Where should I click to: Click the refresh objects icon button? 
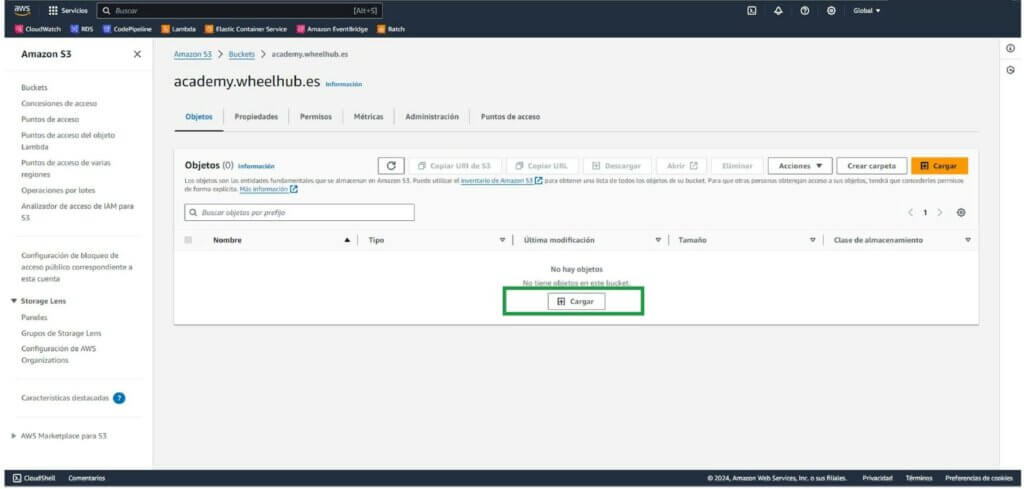click(x=391, y=166)
